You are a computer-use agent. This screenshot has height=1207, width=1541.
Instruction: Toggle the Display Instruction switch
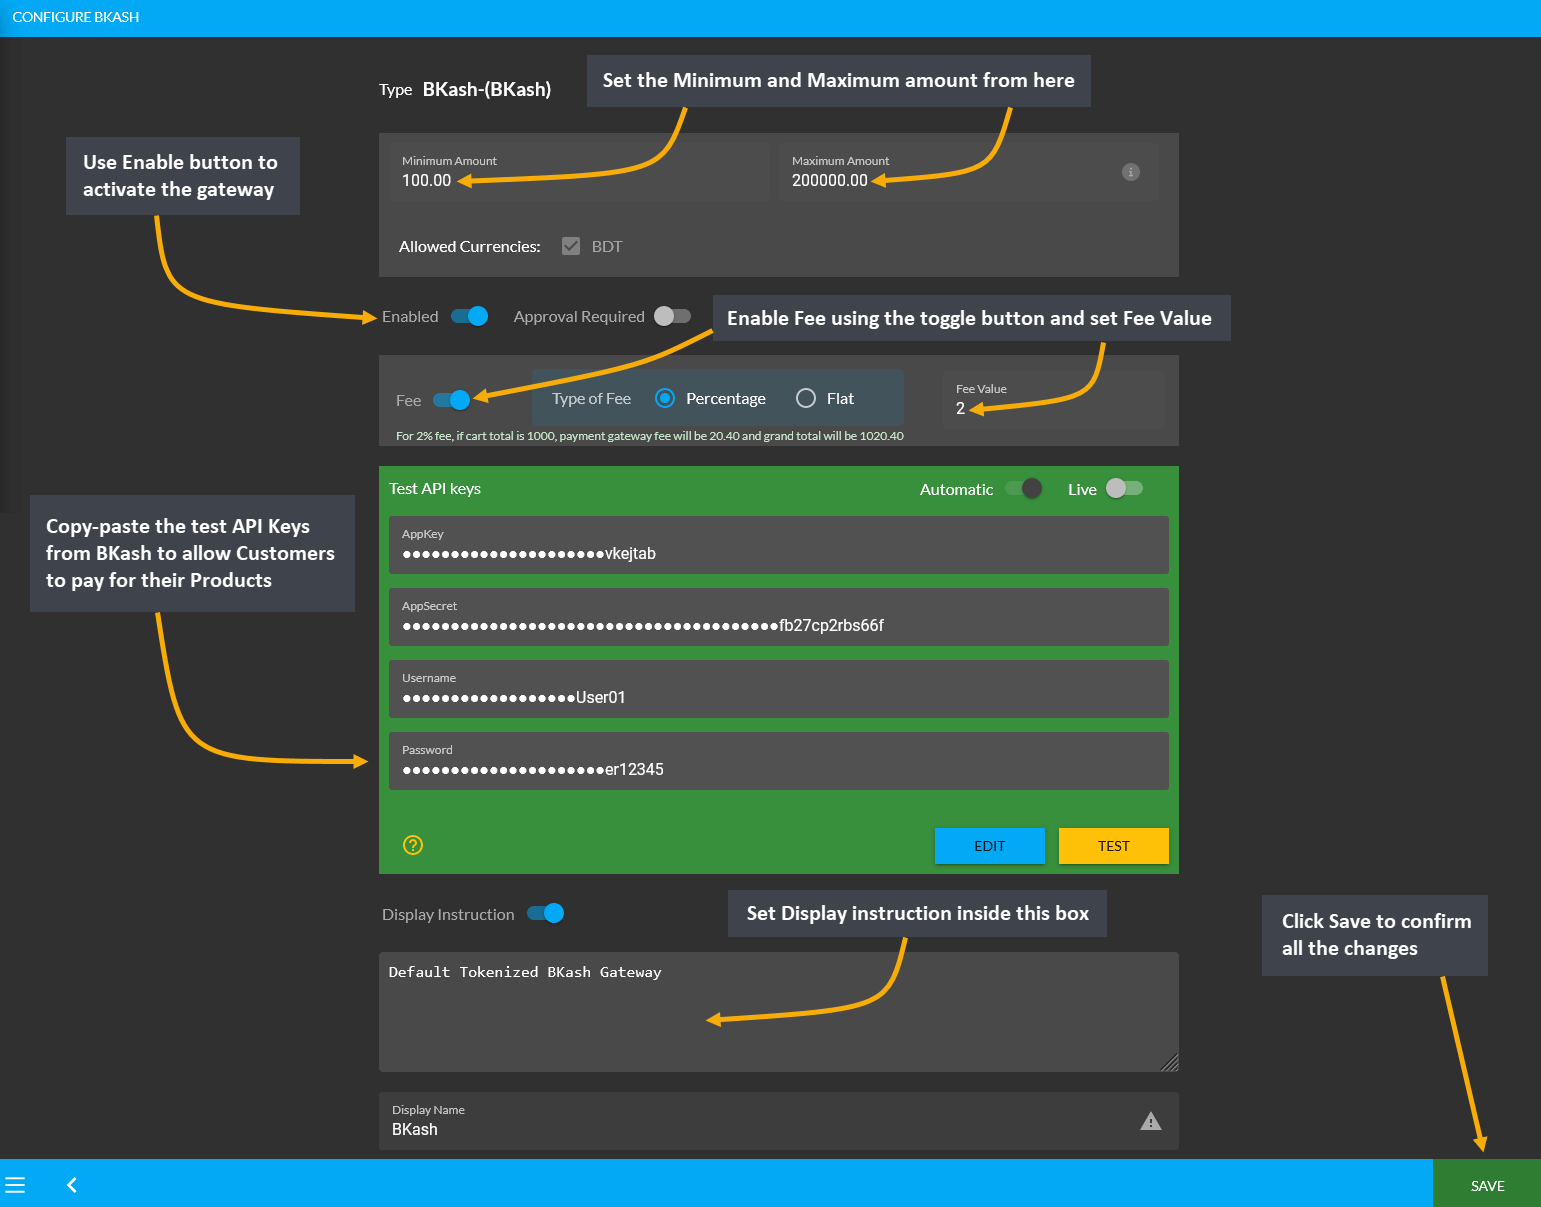point(546,913)
